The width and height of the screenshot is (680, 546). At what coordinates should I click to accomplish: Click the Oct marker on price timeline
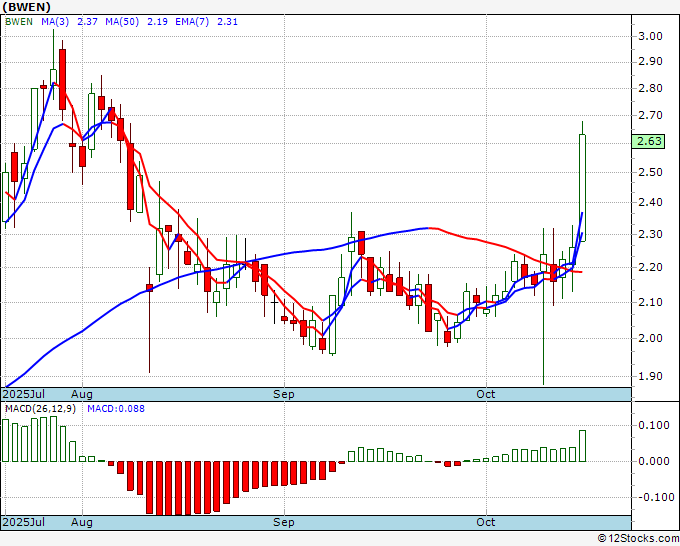pyautogui.click(x=486, y=394)
